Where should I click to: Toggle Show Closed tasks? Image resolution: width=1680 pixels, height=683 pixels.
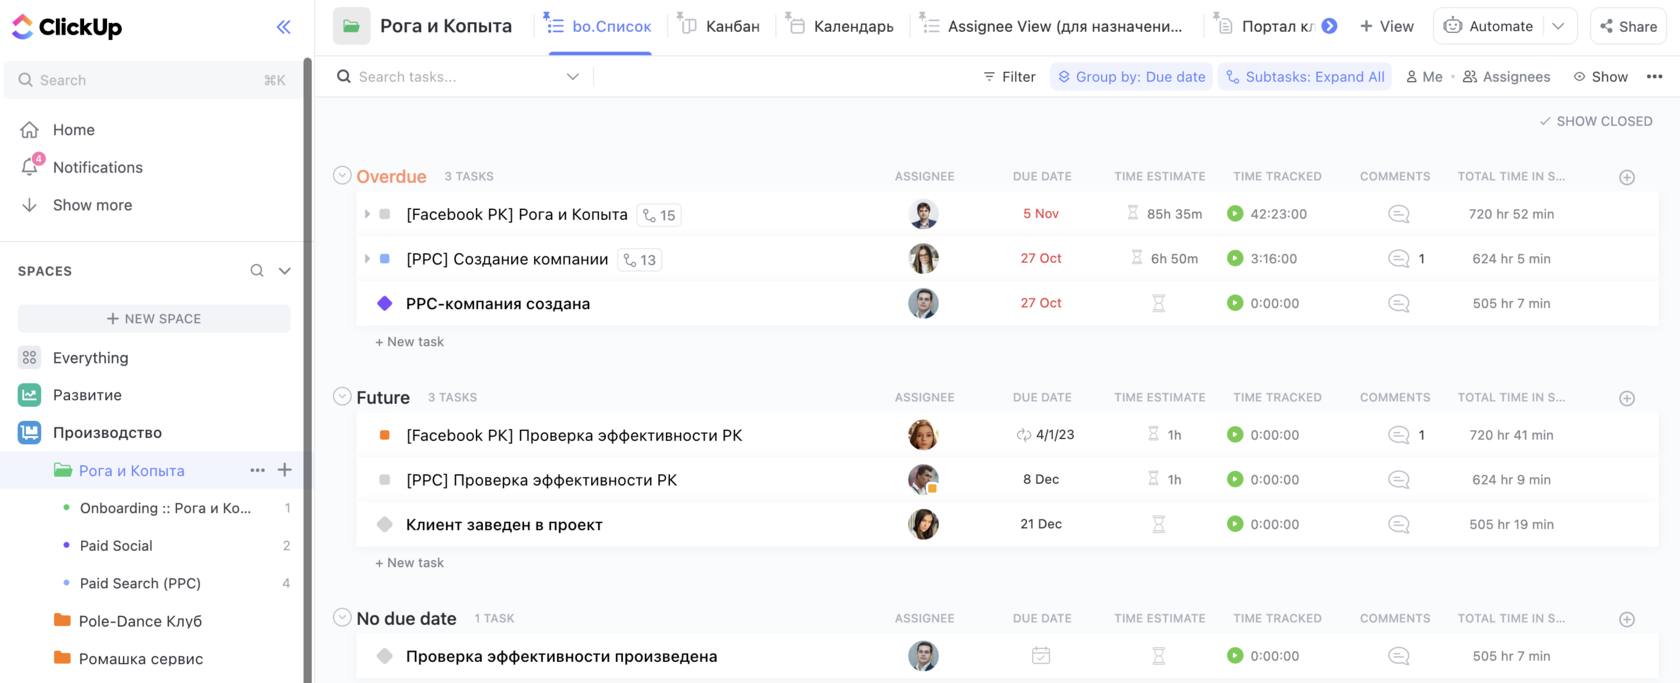1595,121
